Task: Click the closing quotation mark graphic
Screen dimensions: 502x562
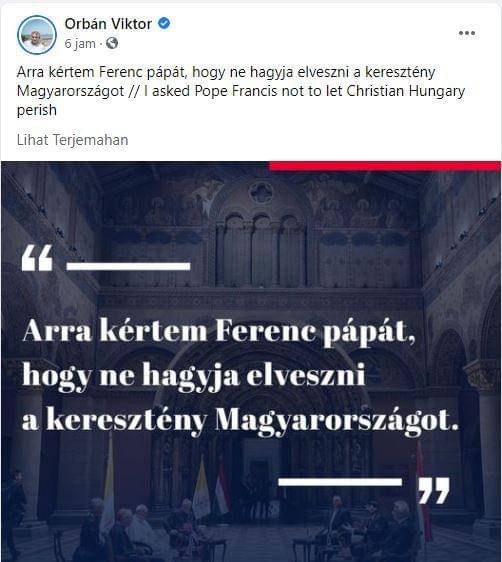Action: click(x=434, y=490)
